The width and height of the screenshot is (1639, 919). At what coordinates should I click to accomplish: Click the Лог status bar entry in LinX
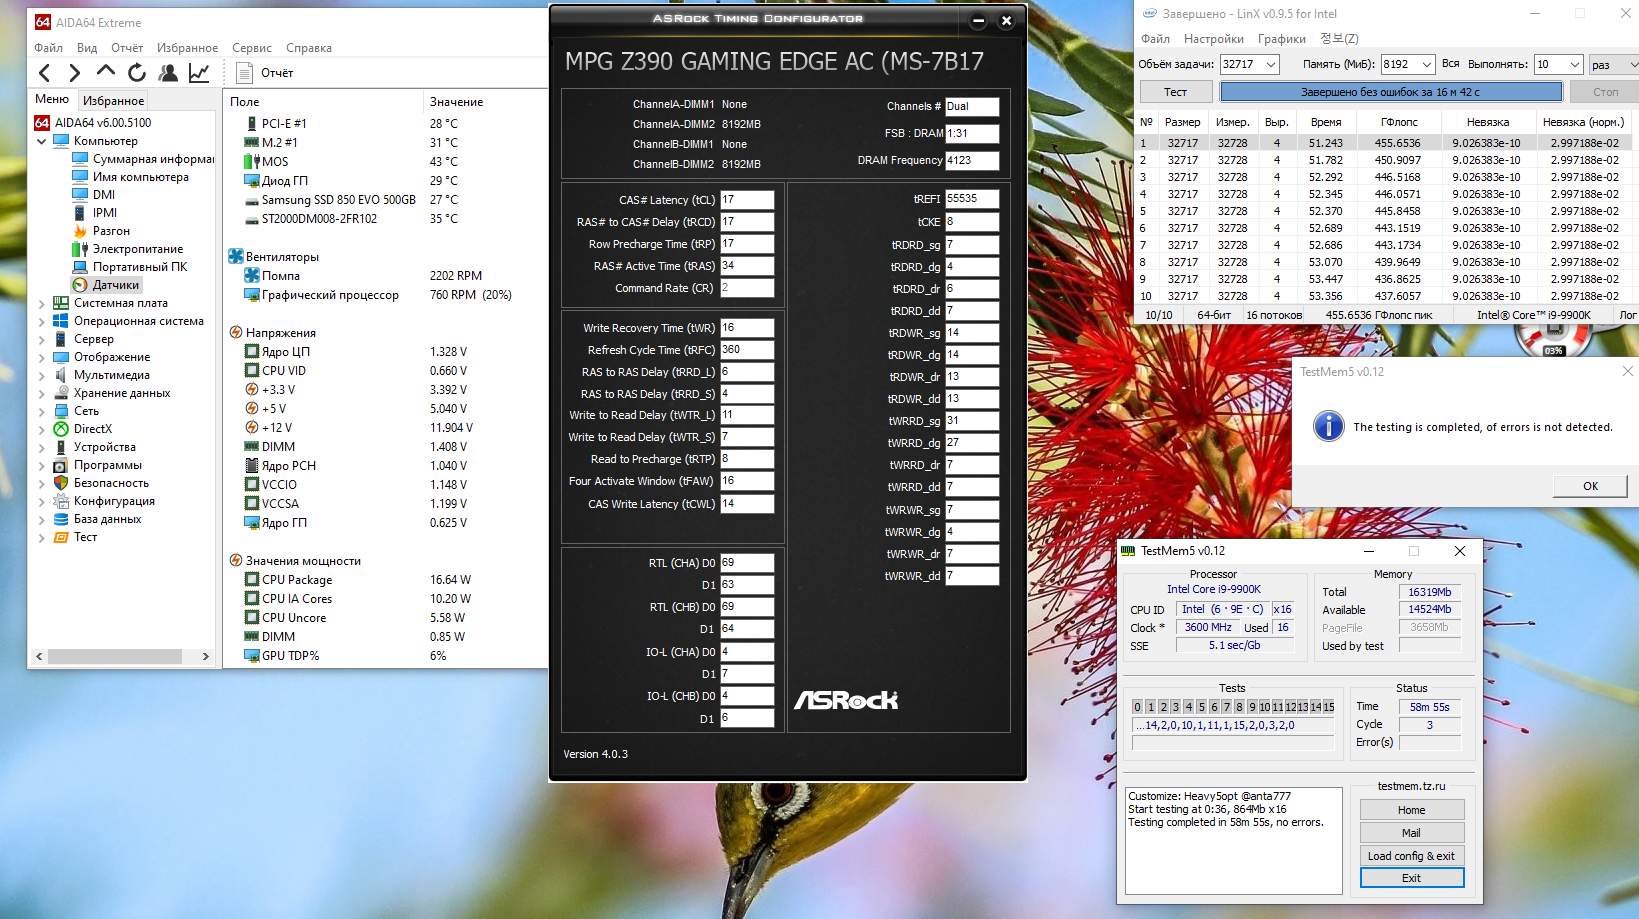[1628, 315]
